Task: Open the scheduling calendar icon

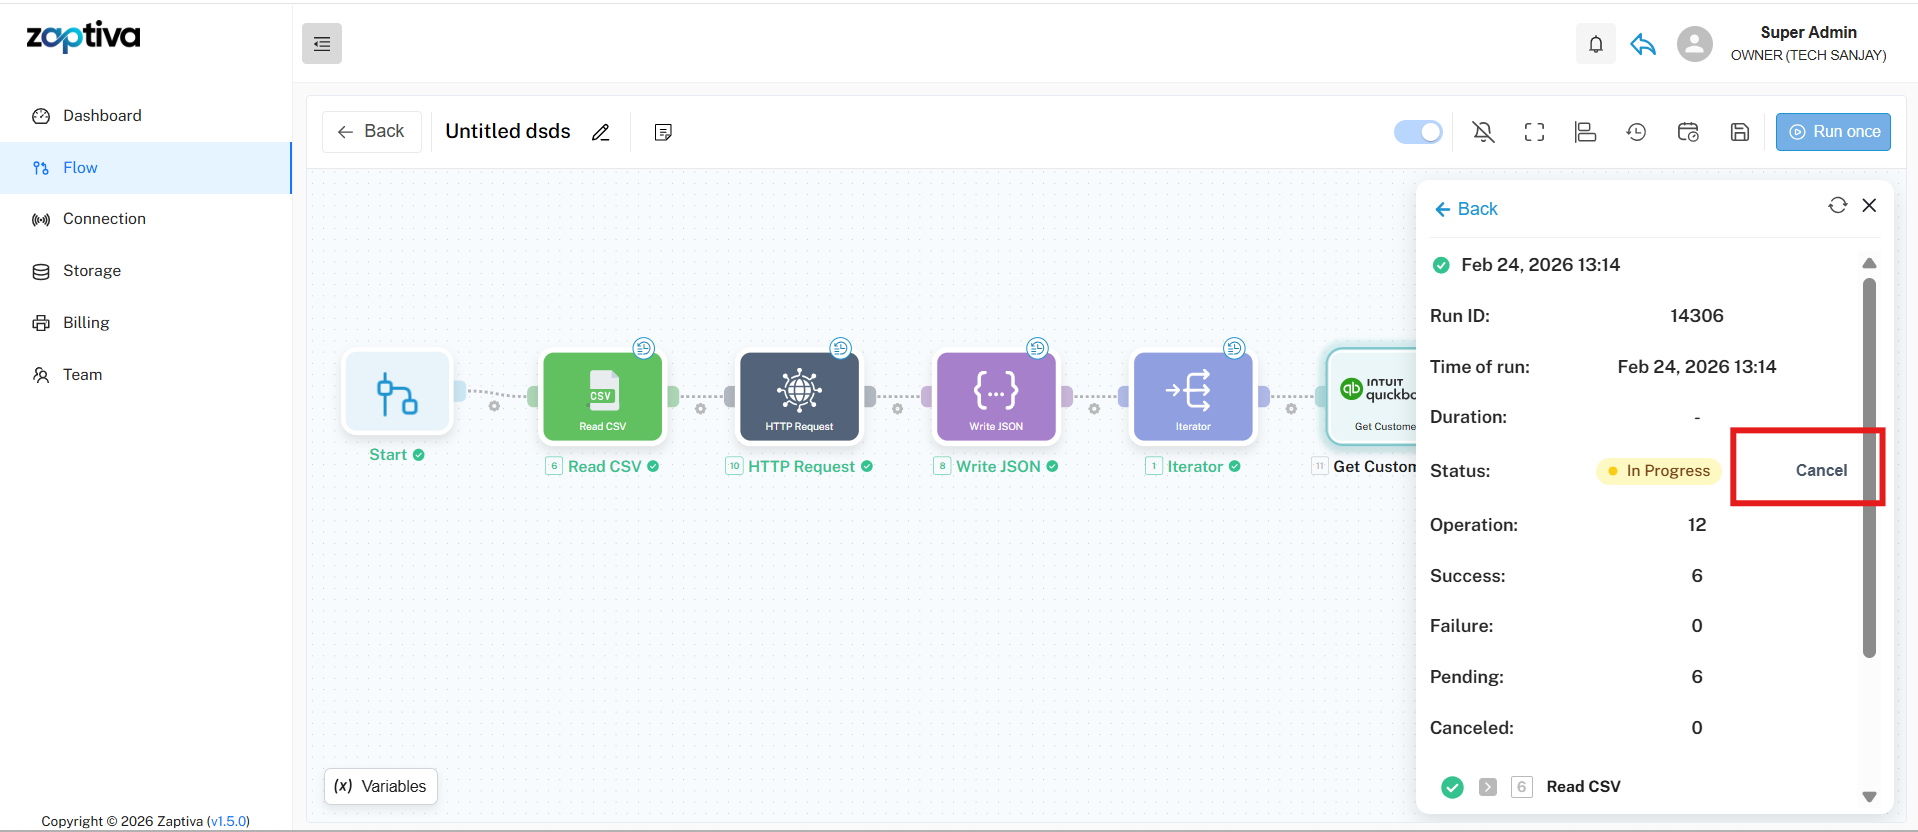Action: pos(1688,132)
